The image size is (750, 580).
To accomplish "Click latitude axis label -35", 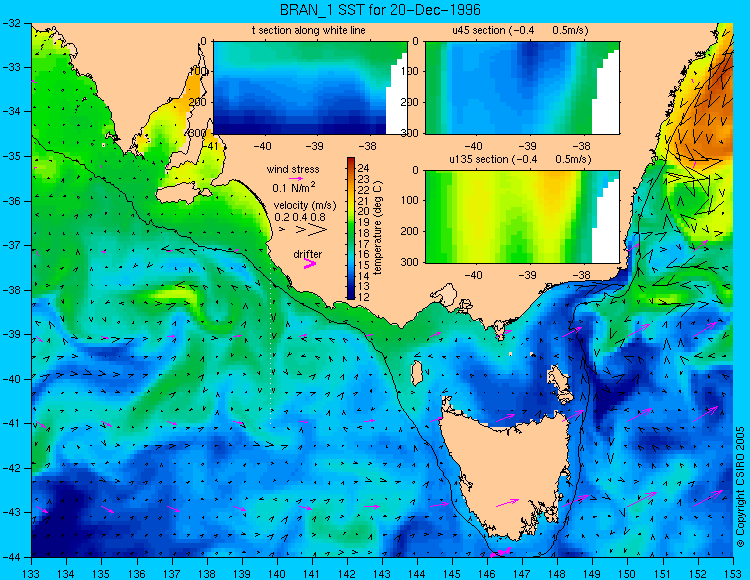I will pos(11,156).
